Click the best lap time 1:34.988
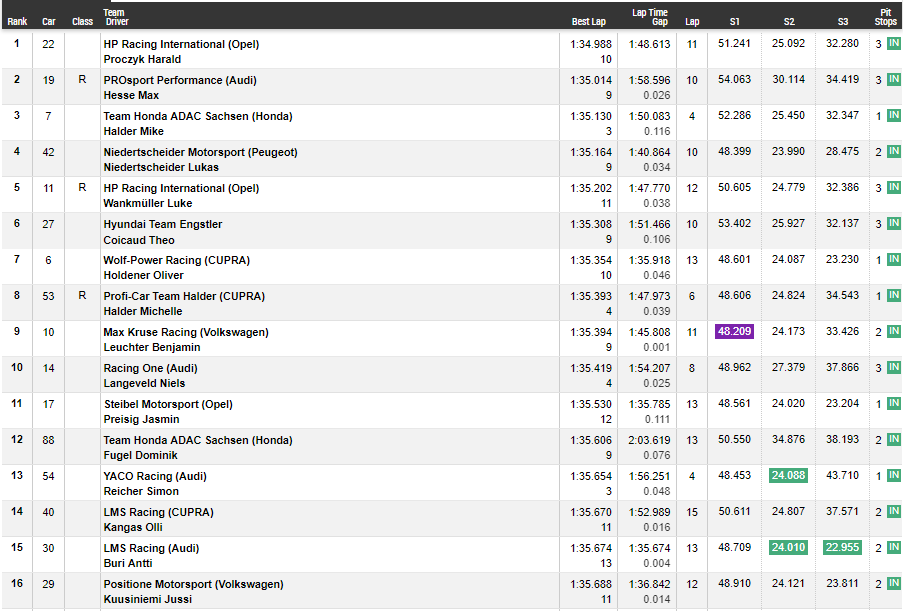903x611 pixels. 591,44
